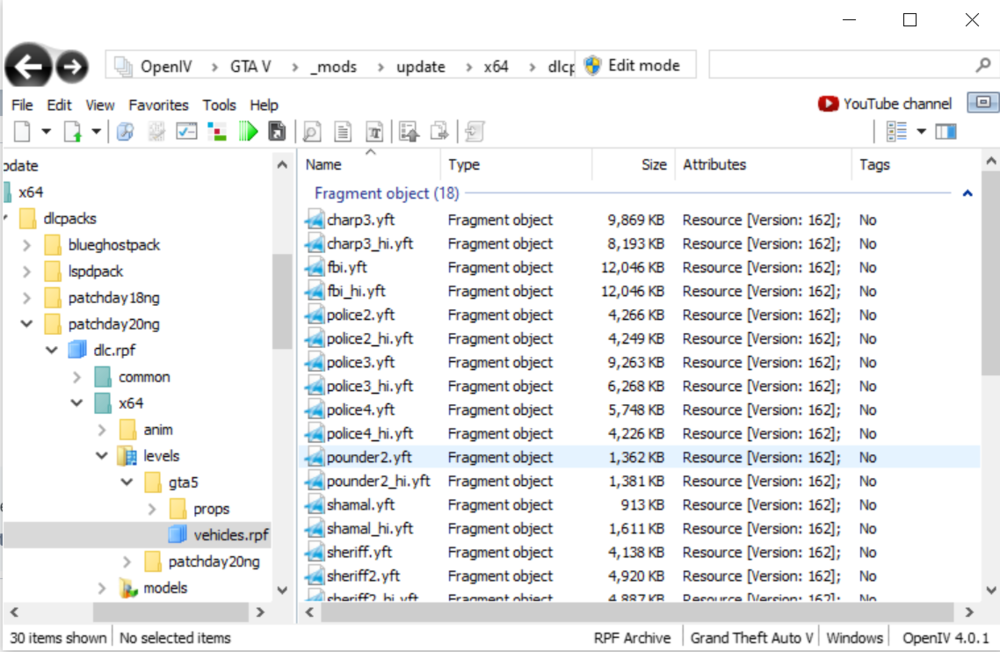Select vehicles.rpf in the tree
1000x652 pixels.
point(230,535)
